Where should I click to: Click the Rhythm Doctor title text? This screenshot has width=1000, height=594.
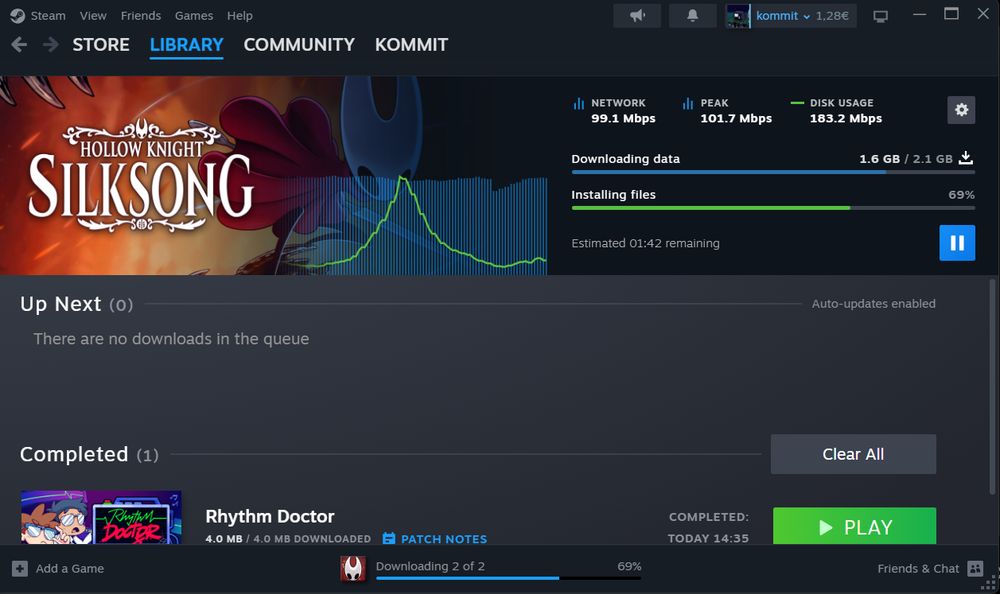[x=270, y=516]
